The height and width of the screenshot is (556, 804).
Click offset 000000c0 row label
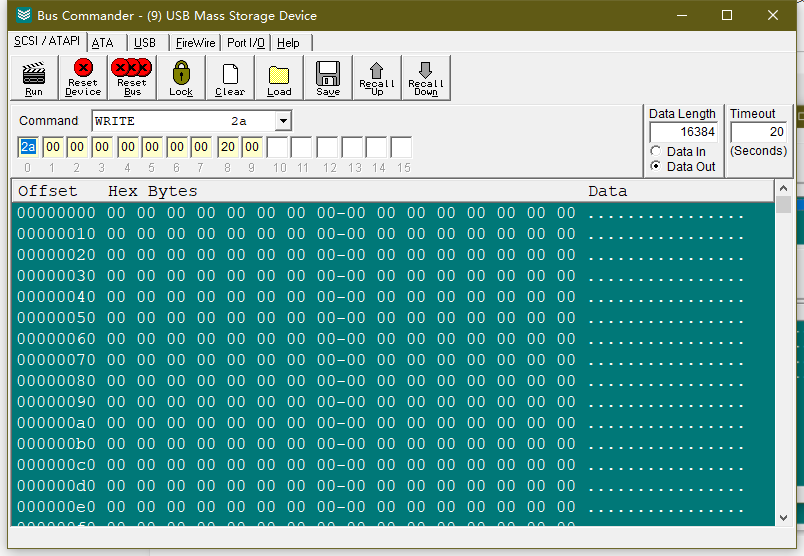(56, 465)
